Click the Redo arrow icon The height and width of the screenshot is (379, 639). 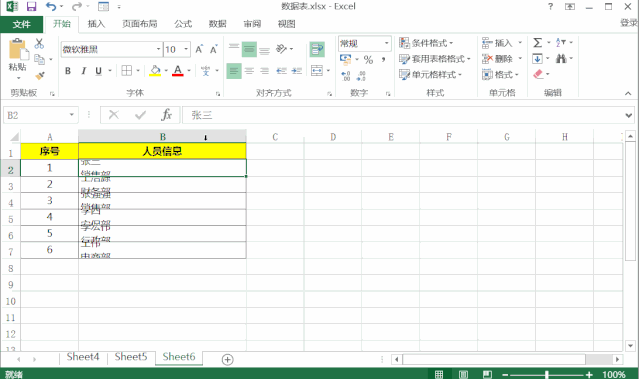click(76, 7)
